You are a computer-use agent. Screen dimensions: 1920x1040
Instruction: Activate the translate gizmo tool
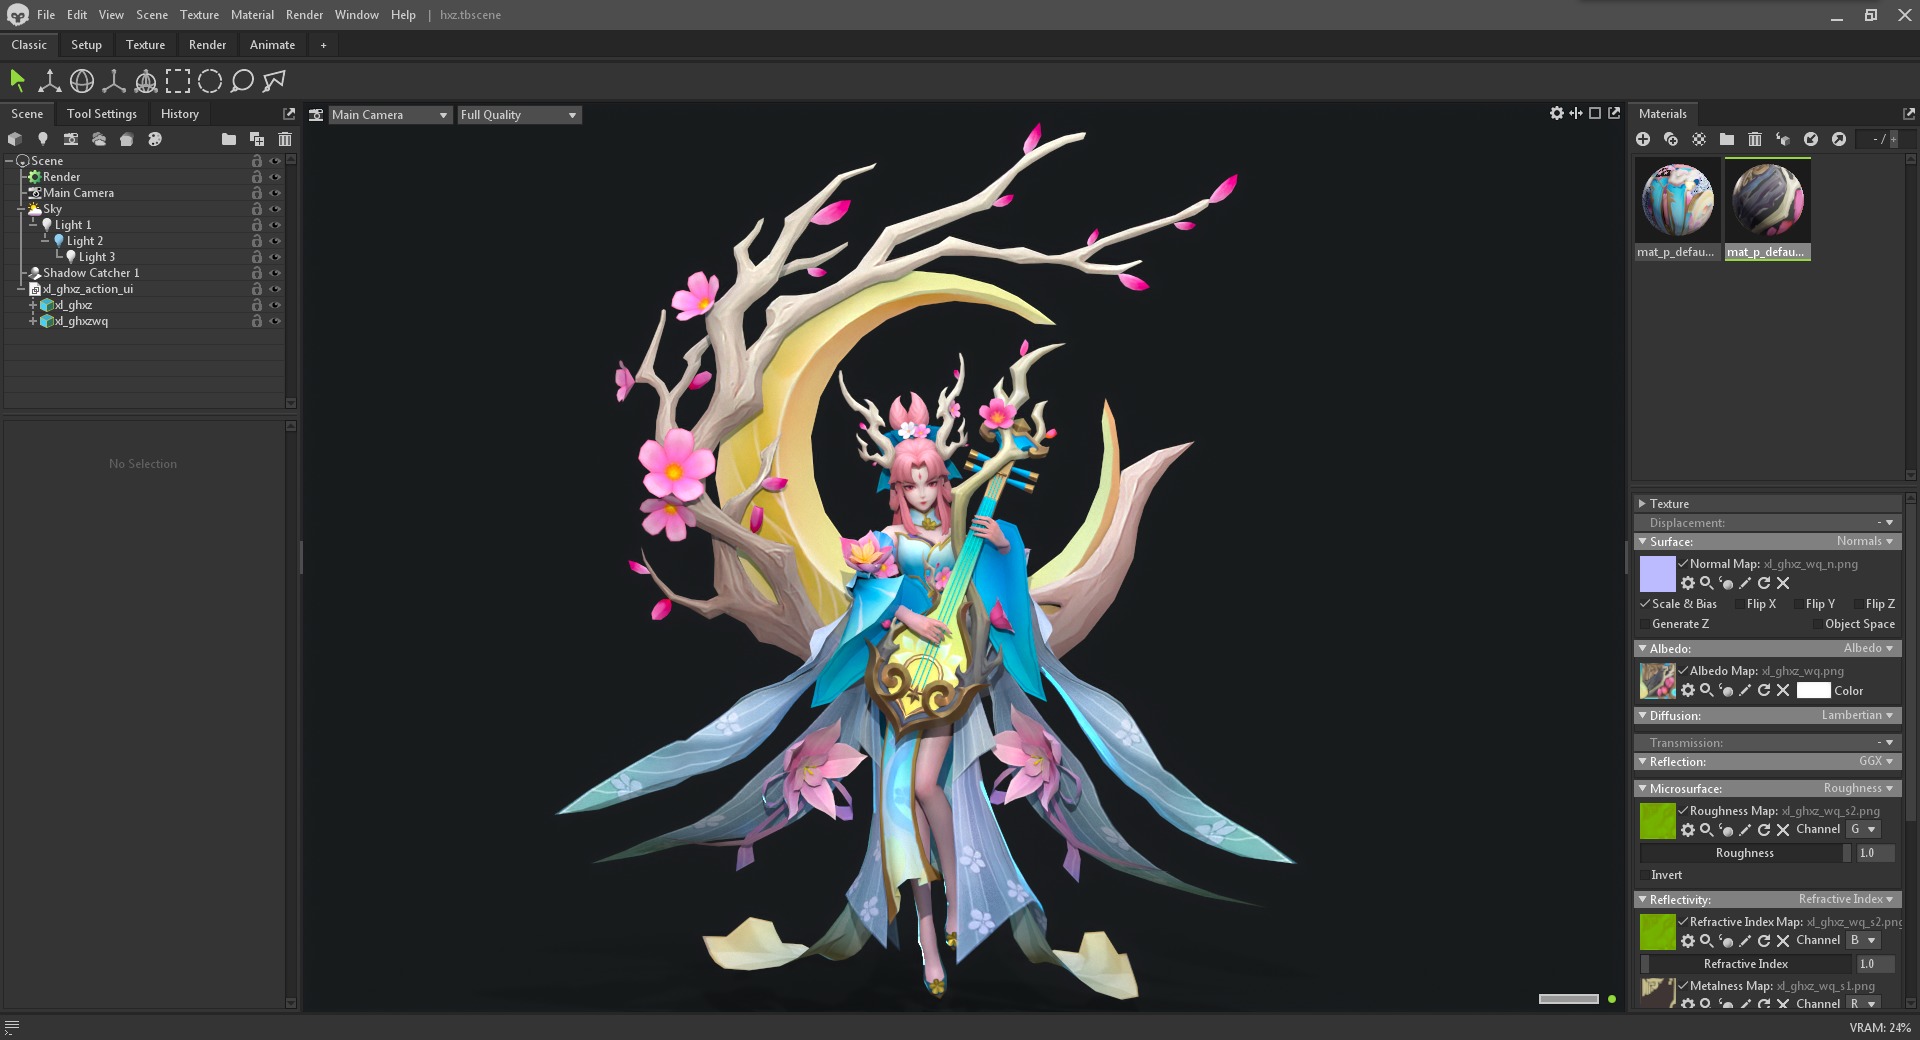tap(49, 80)
